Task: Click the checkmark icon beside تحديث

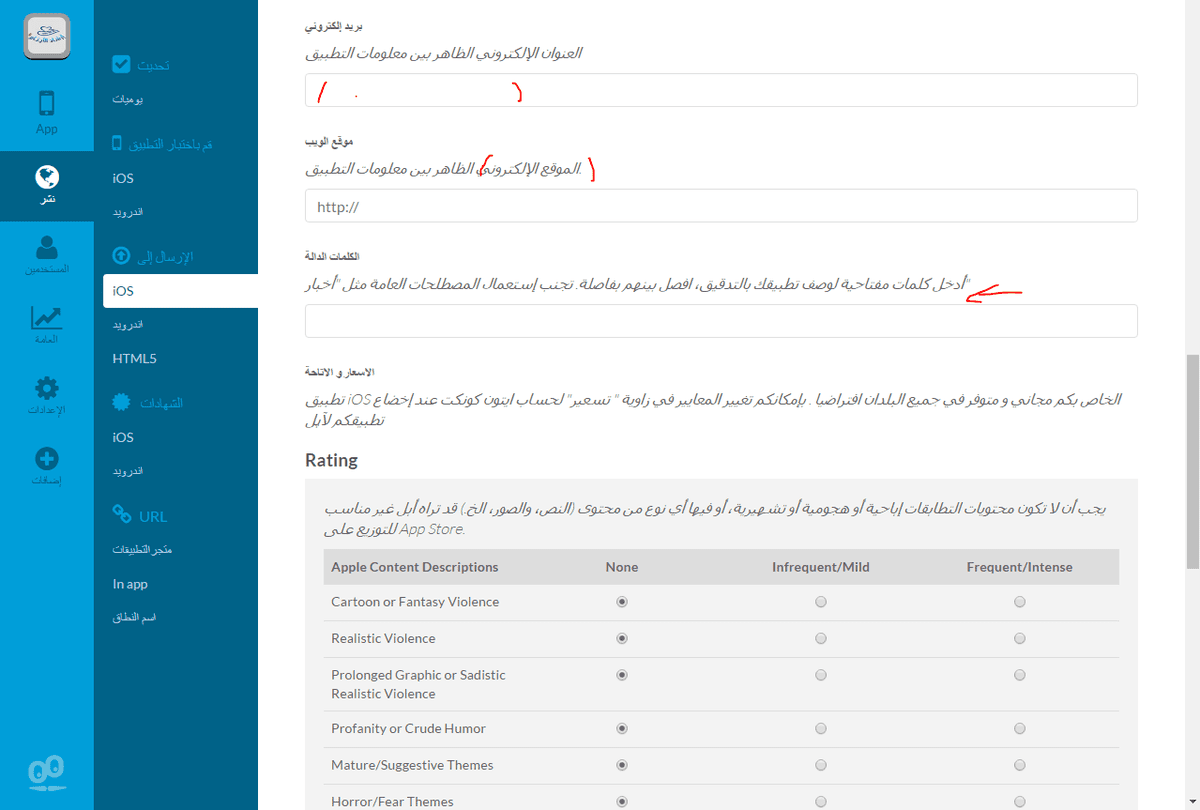Action: [x=121, y=65]
